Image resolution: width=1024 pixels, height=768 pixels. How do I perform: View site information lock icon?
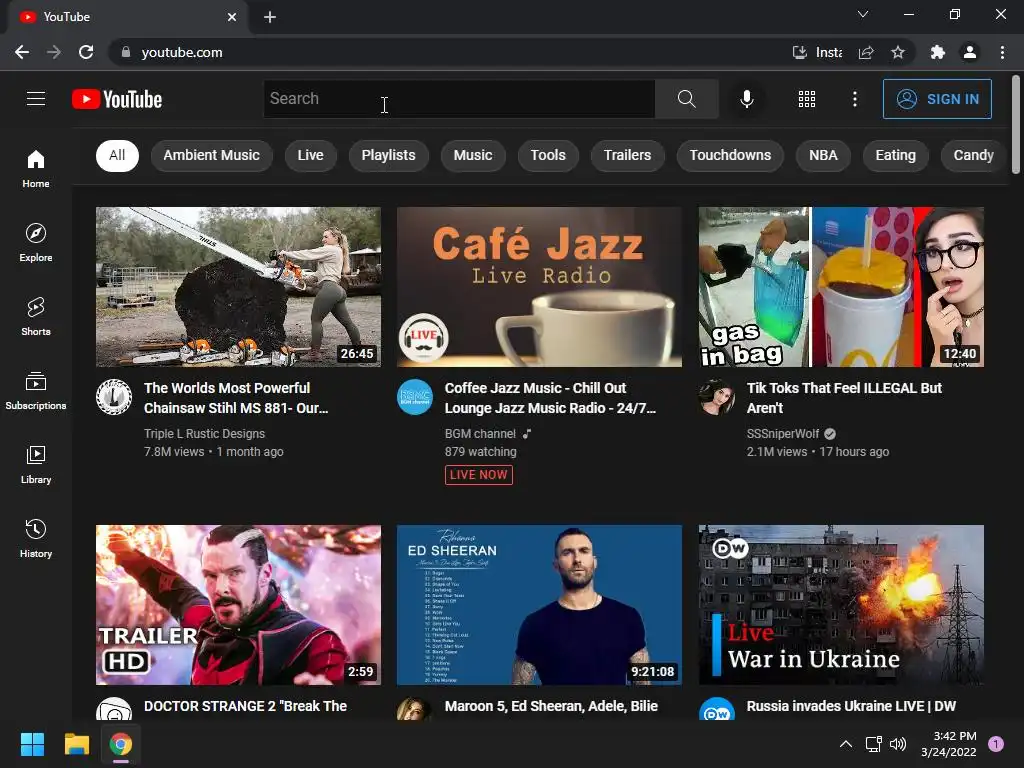126,52
